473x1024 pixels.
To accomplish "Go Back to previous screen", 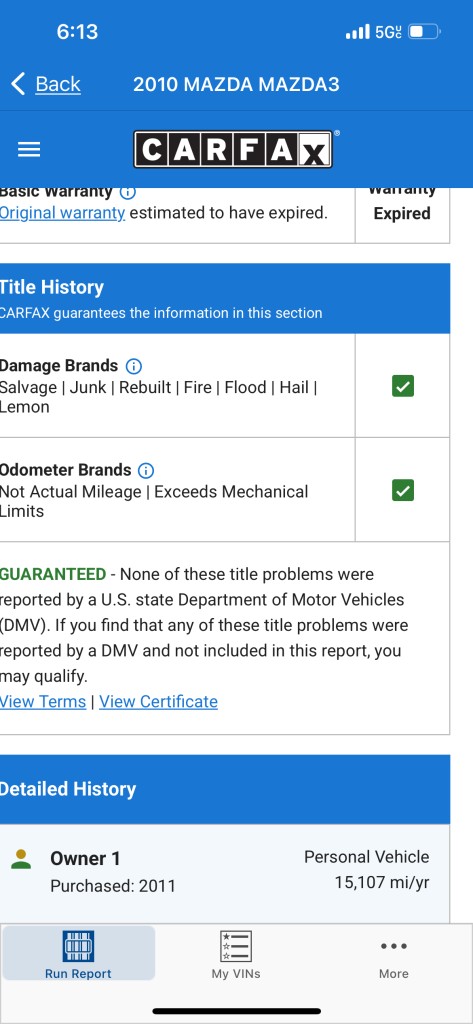I will pyautogui.click(x=46, y=84).
